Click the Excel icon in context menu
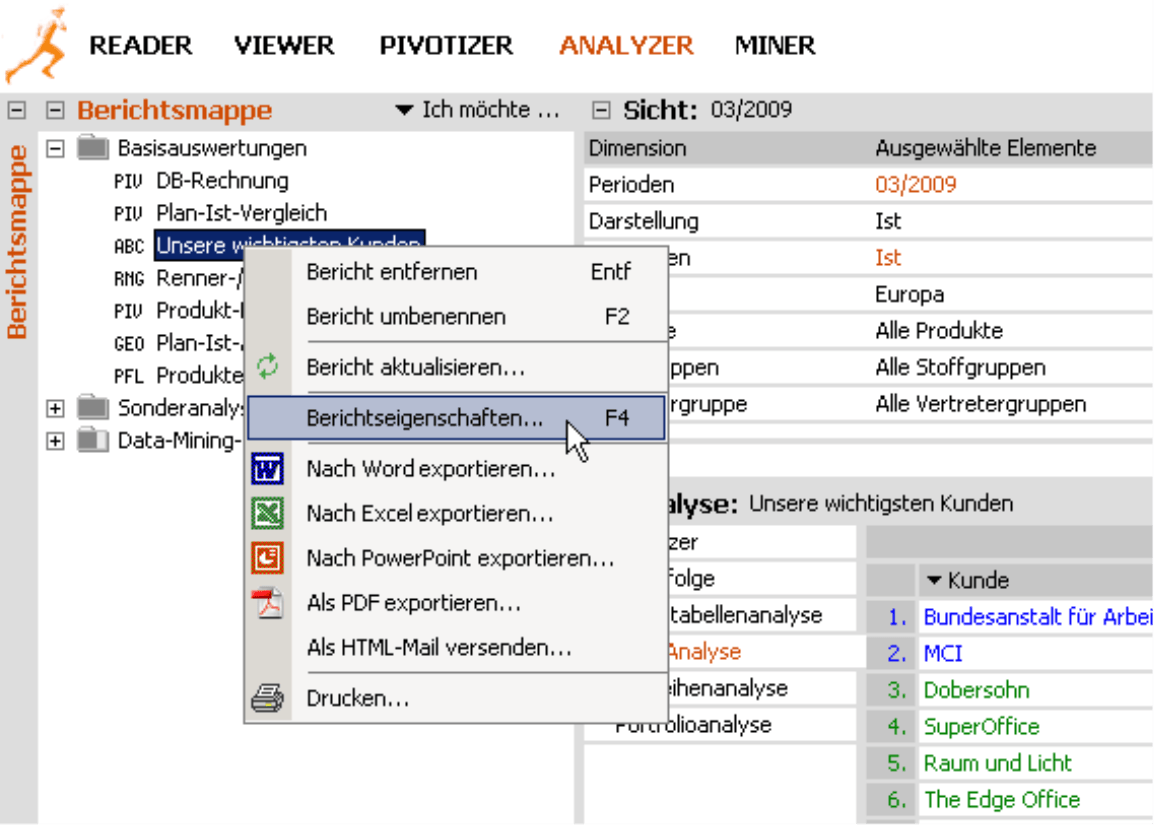Screen dimensions: 1154x825 (x=267, y=513)
